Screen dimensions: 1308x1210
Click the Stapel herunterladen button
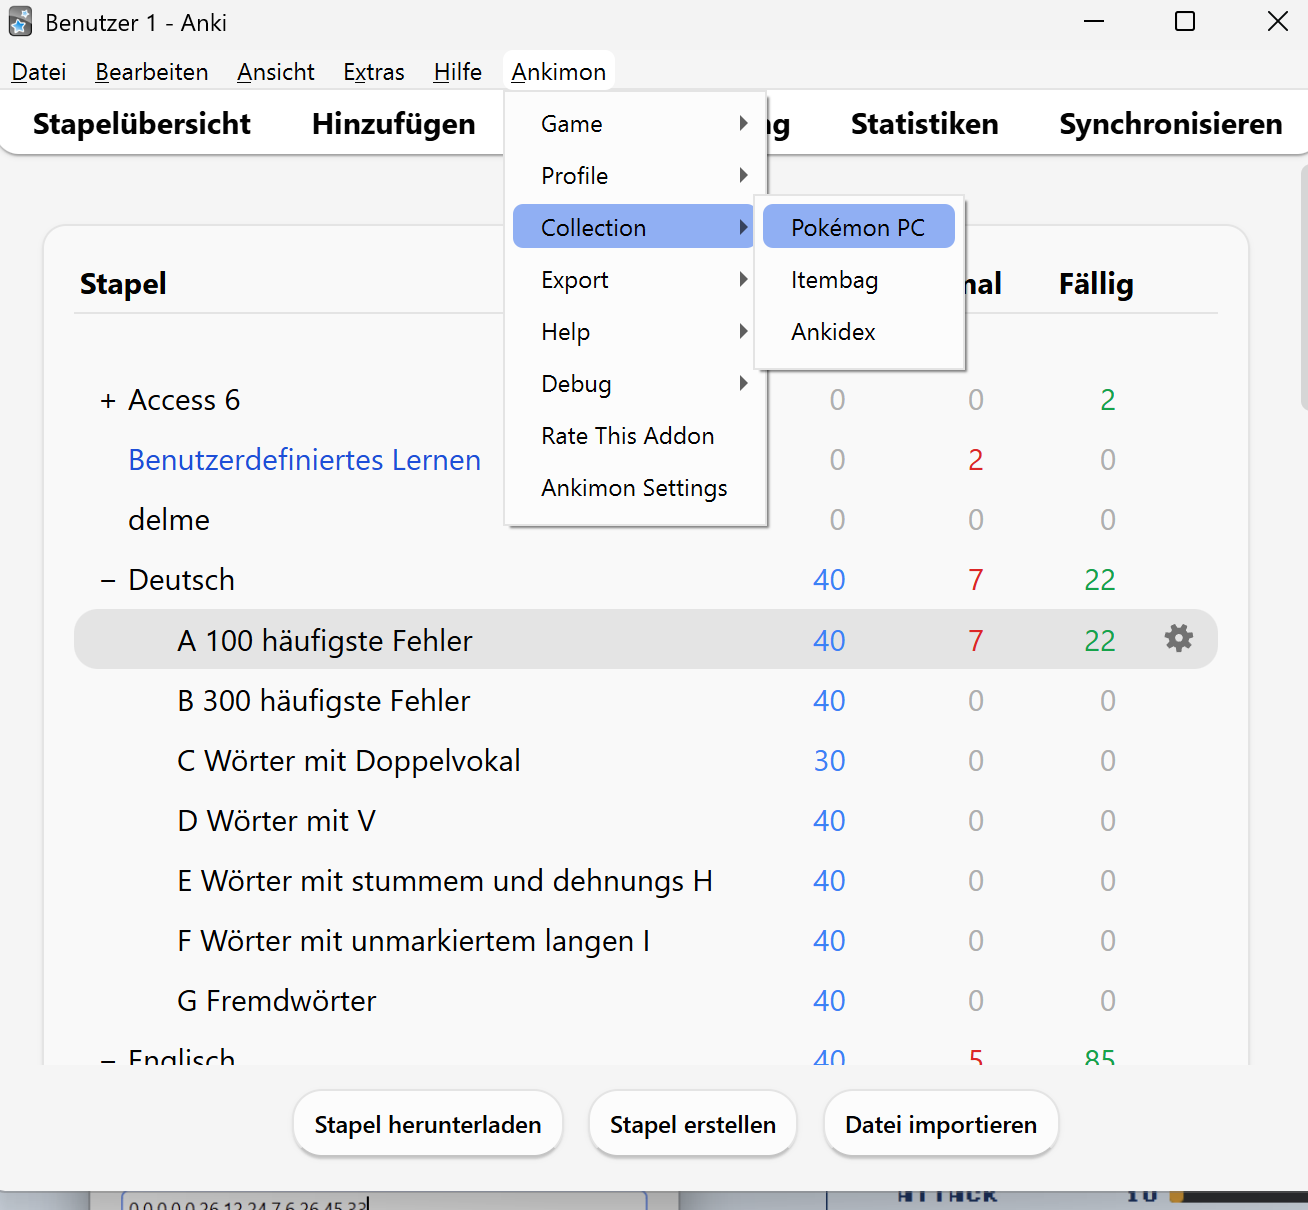[428, 1124]
